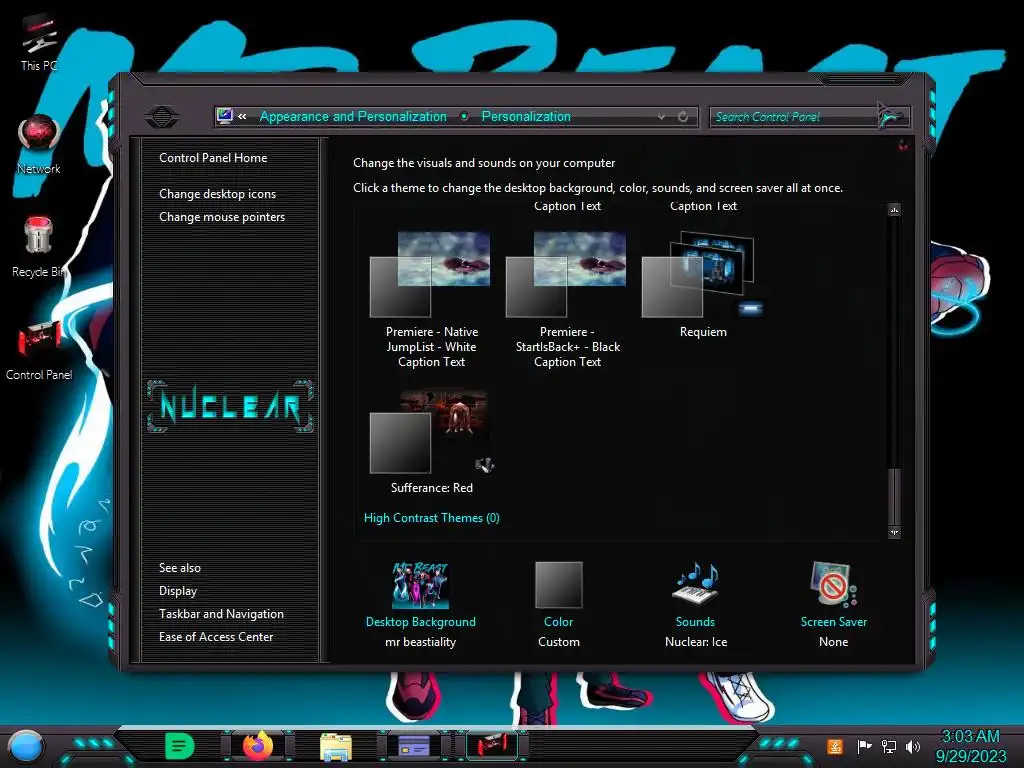Open the Start orb button

coord(26,746)
